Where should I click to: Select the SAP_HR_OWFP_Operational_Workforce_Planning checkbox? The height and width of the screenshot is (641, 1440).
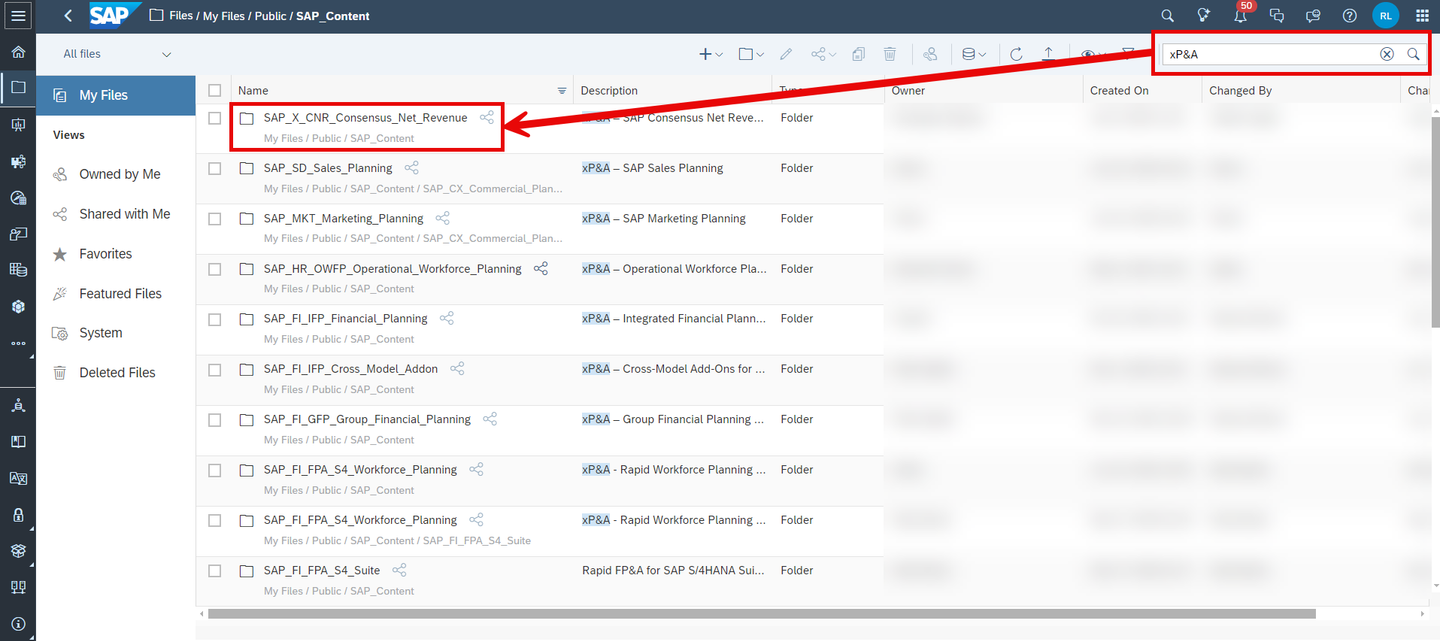[x=214, y=269]
